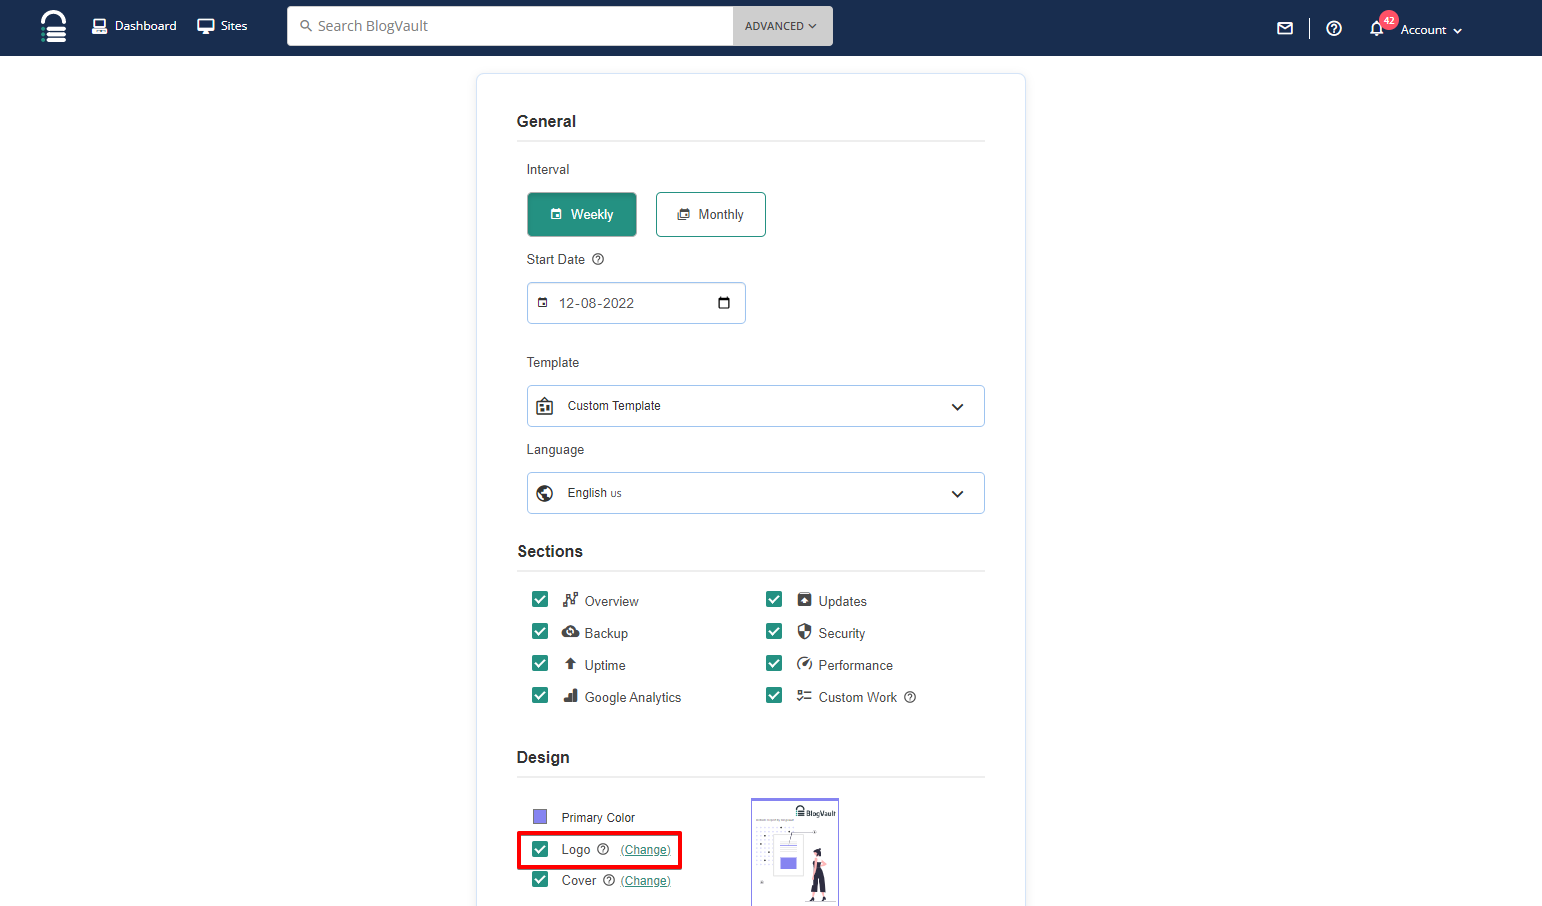Click the globe icon in Language field
The image size is (1542, 906).
coord(545,493)
